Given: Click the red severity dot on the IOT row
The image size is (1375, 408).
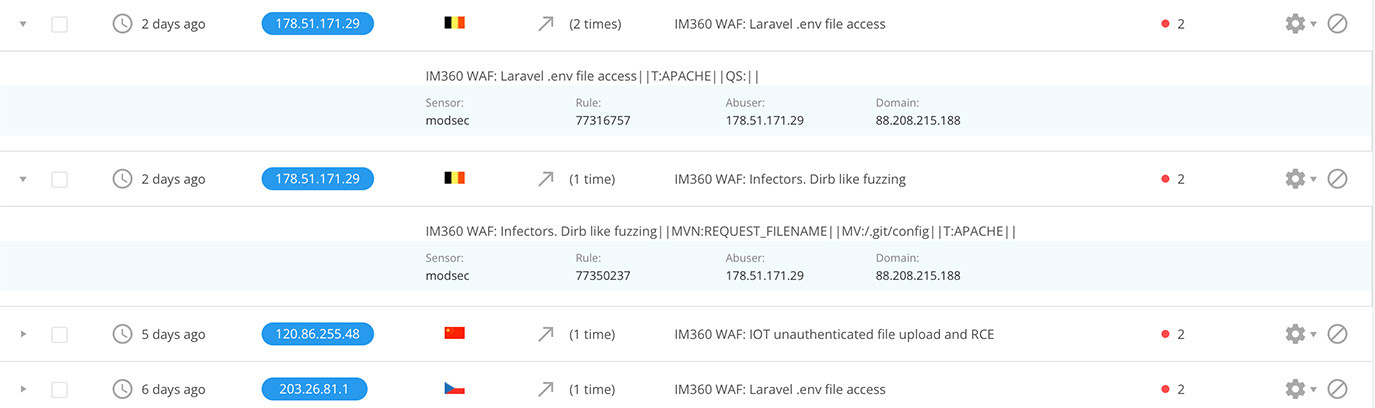Looking at the screenshot, I should pyautogui.click(x=1165, y=334).
